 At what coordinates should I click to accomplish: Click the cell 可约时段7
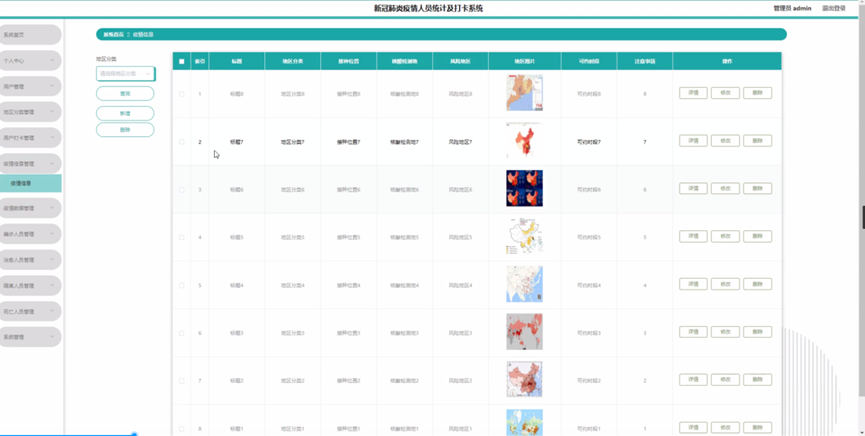[x=589, y=142]
